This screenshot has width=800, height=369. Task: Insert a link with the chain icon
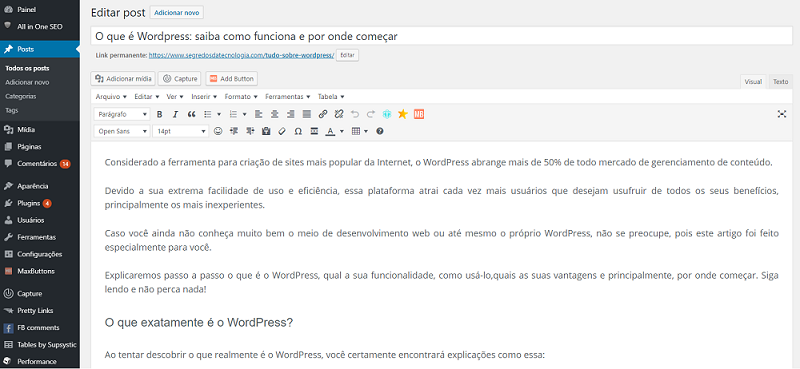[x=323, y=114]
